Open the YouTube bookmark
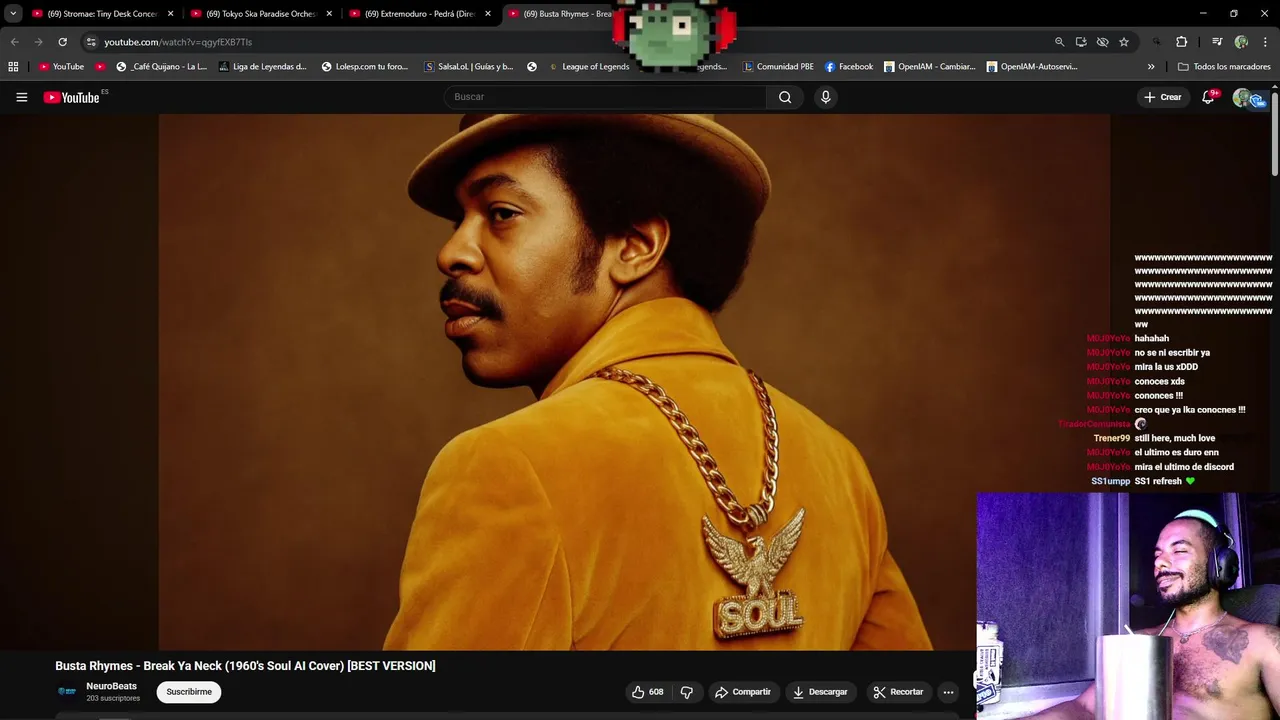Viewport: 1280px width, 720px height. pyautogui.click(x=61, y=67)
